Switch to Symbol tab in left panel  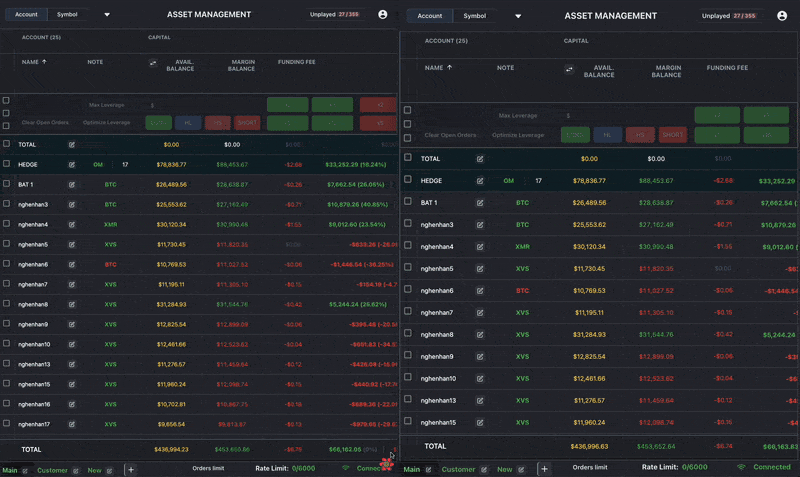click(x=67, y=14)
